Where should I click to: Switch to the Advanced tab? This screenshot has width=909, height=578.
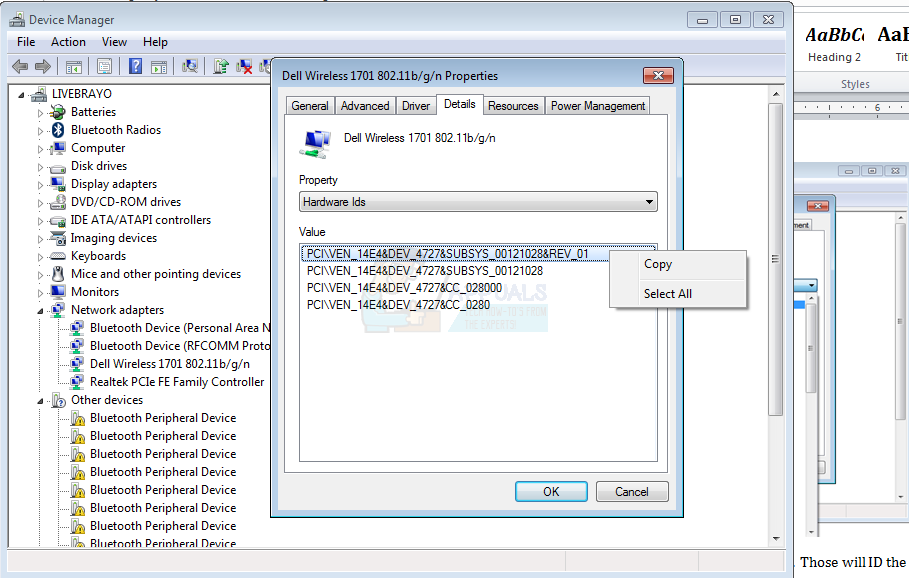pyautogui.click(x=365, y=106)
